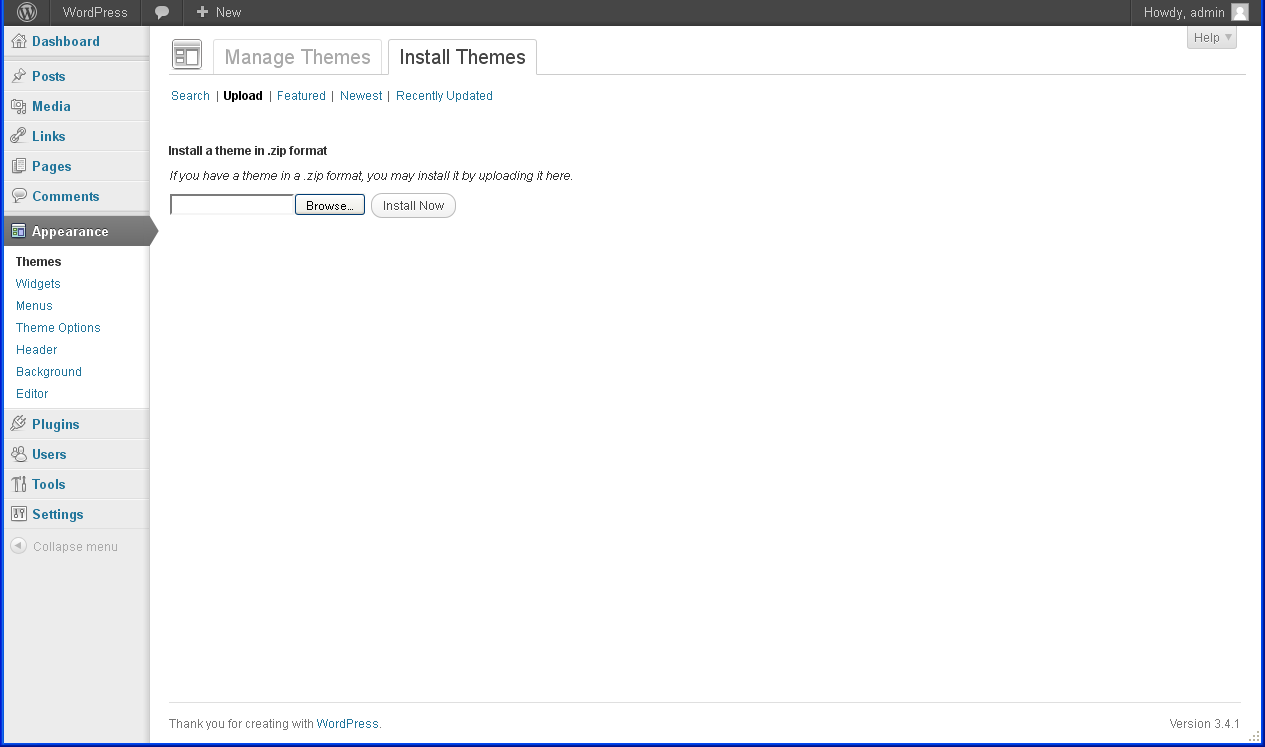Open the Plugins menu item
The height and width of the screenshot is (747, 1265).
[55, 424]
